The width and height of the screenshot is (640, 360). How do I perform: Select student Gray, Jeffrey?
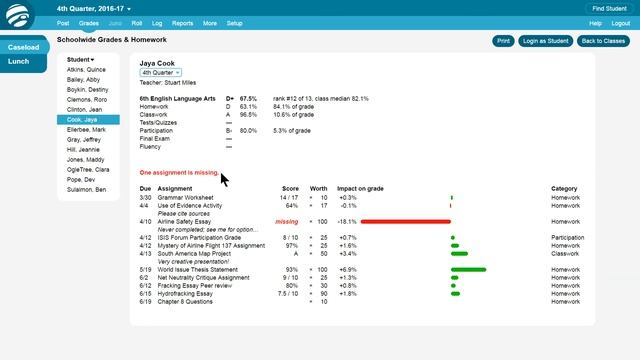pos(84,140)
